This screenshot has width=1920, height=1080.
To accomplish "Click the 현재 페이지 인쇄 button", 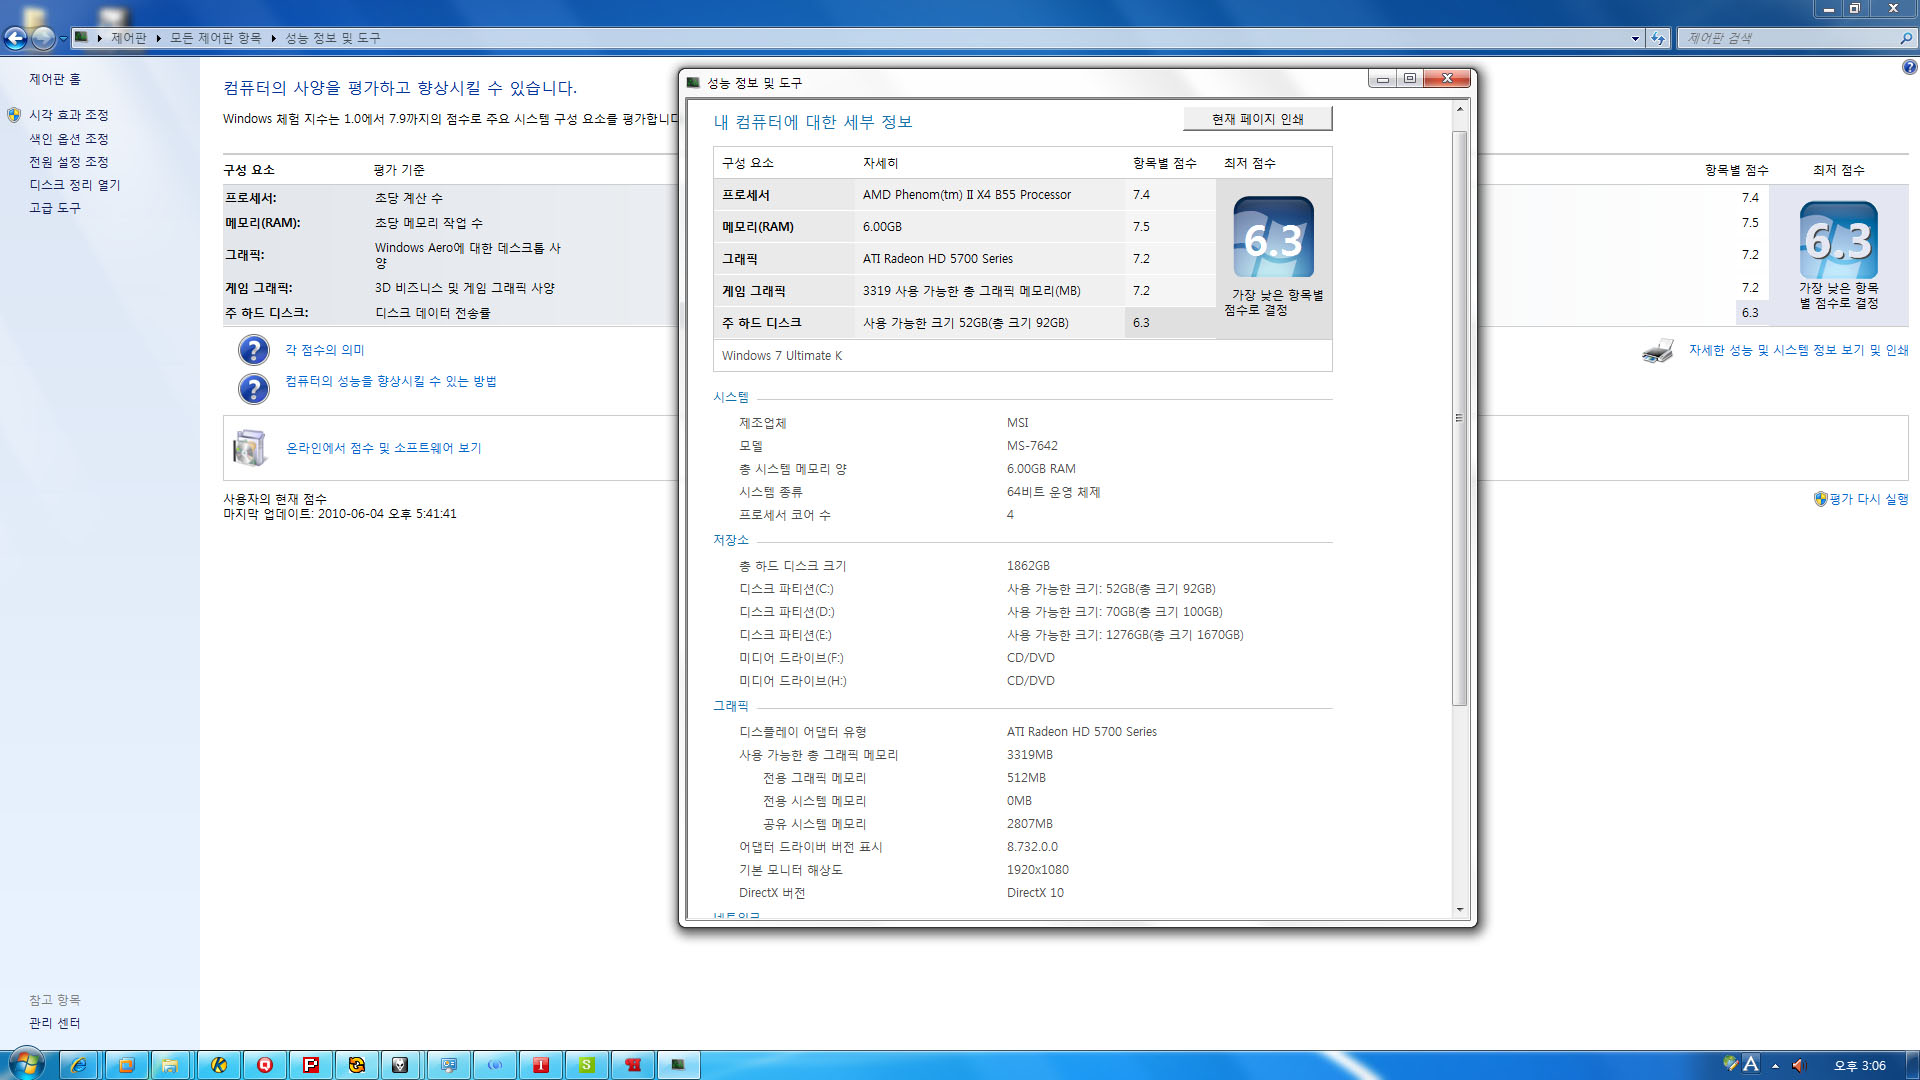I will click(1257, 119).
